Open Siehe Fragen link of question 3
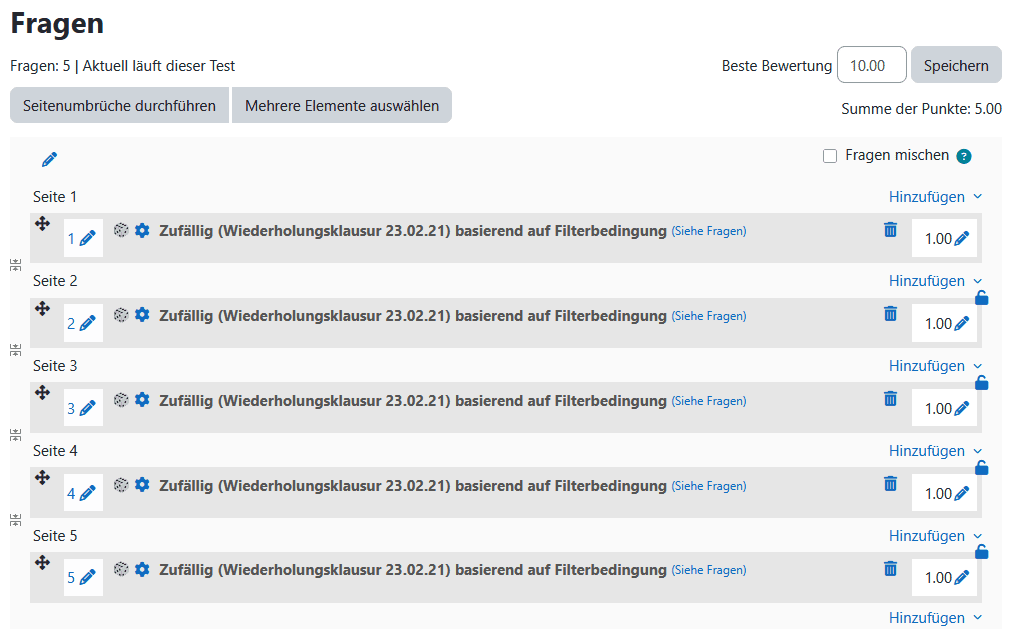The image size is (1010, 644). (709, 401)
